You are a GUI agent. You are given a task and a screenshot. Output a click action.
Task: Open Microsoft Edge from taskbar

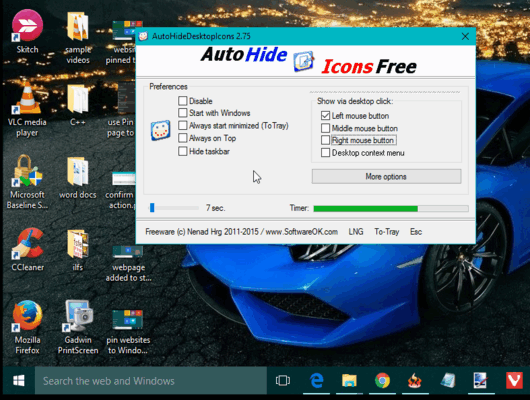[316, 381]
